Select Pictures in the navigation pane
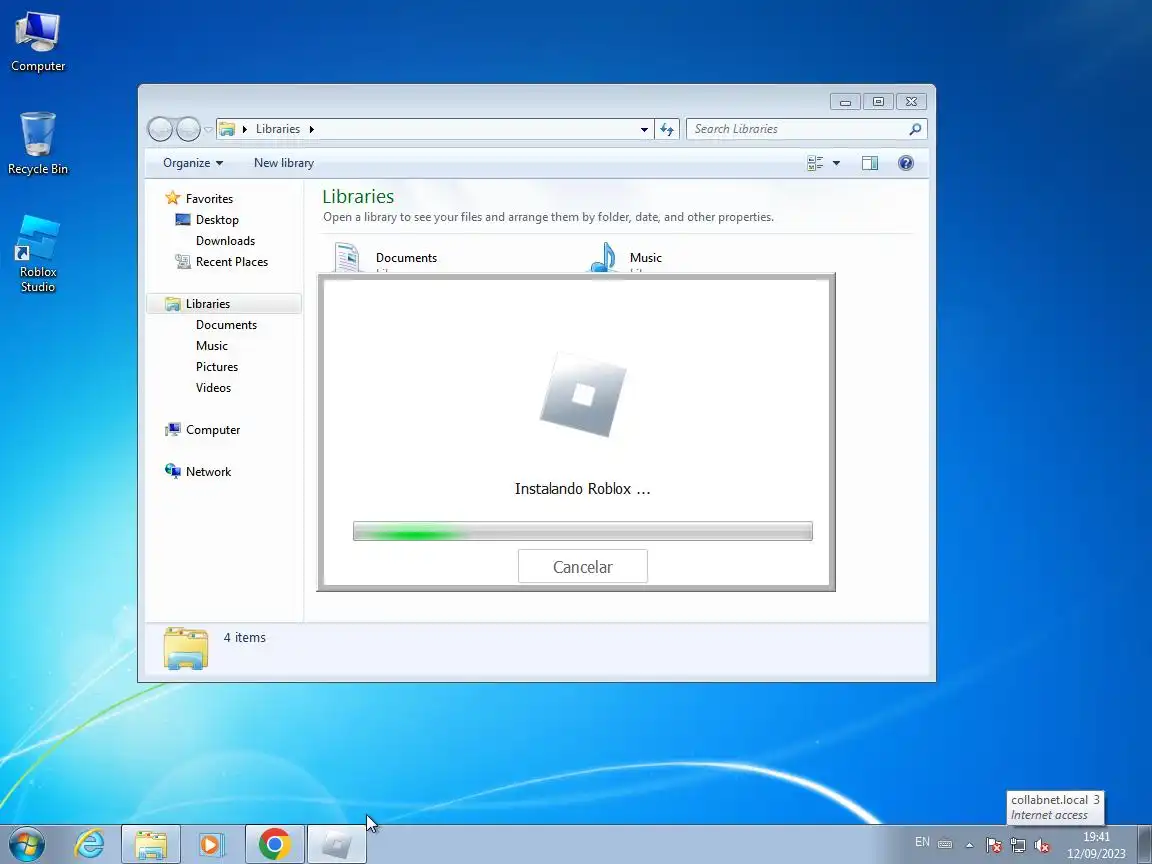Image resolution: width=1152 pixels, height=864 pixels. coord(217,367)
